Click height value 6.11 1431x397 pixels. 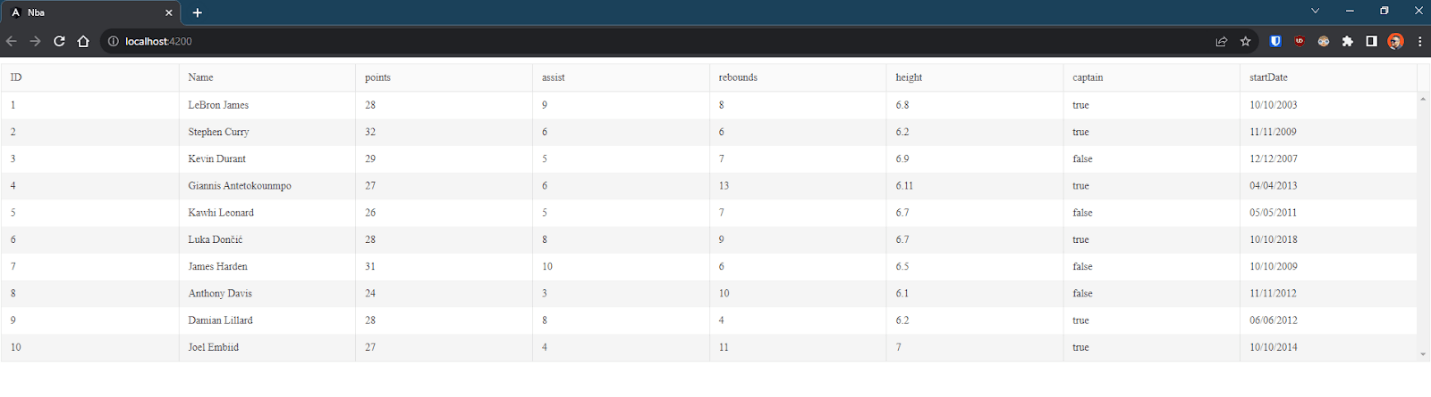point(904,186)
